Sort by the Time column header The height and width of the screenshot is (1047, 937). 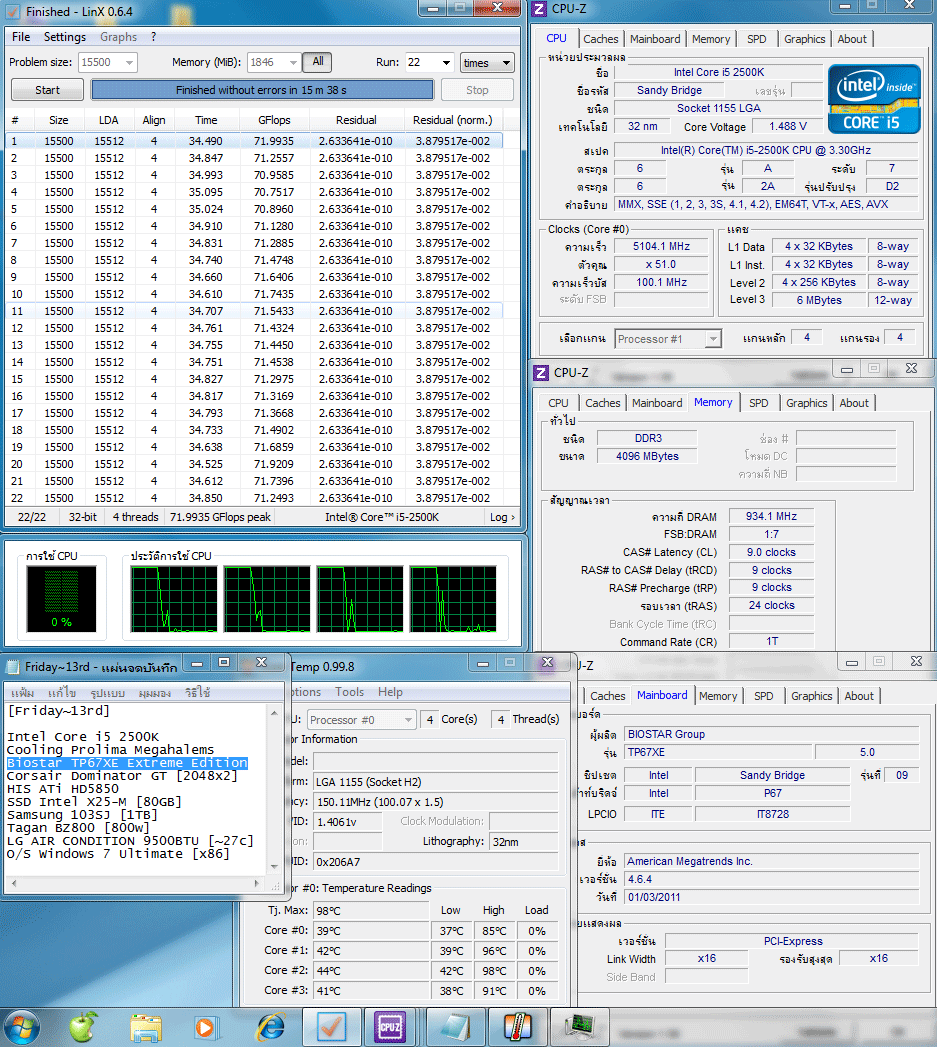206,120
